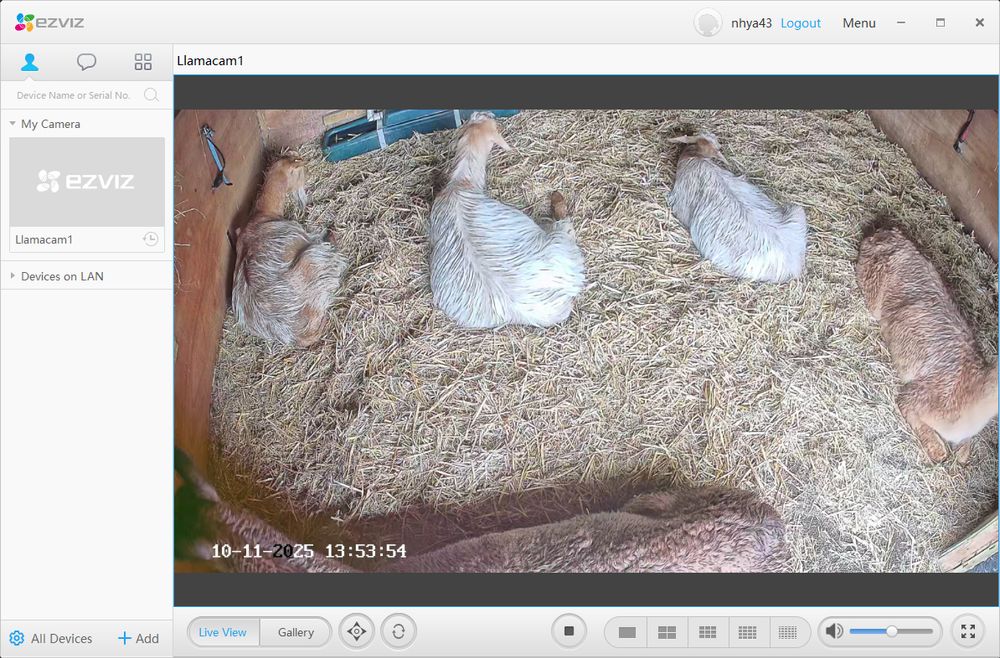Select four-window grid layout
This screenshot has height=658, width=1000.
click(x=667, y=632)
